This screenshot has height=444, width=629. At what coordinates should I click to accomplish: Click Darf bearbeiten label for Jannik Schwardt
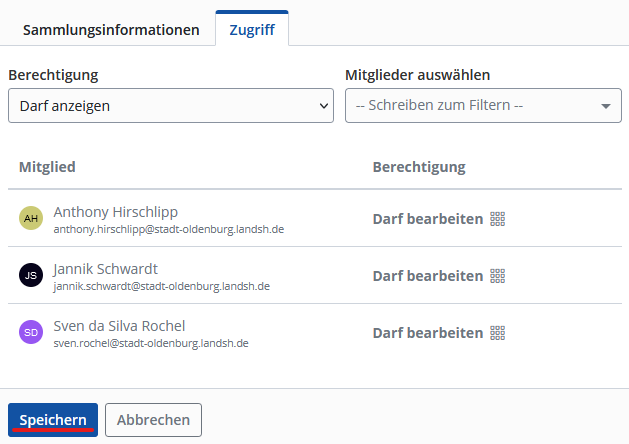coord(427,276)
